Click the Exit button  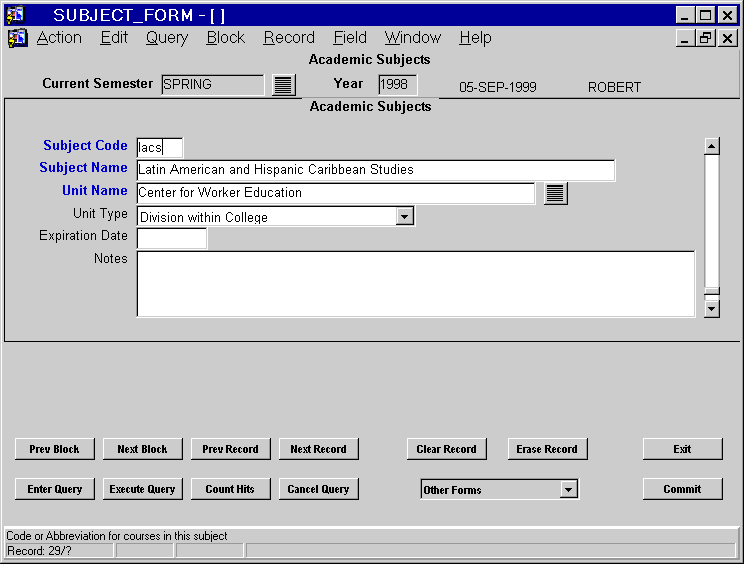pyautogui.click(x=682, y=449)
